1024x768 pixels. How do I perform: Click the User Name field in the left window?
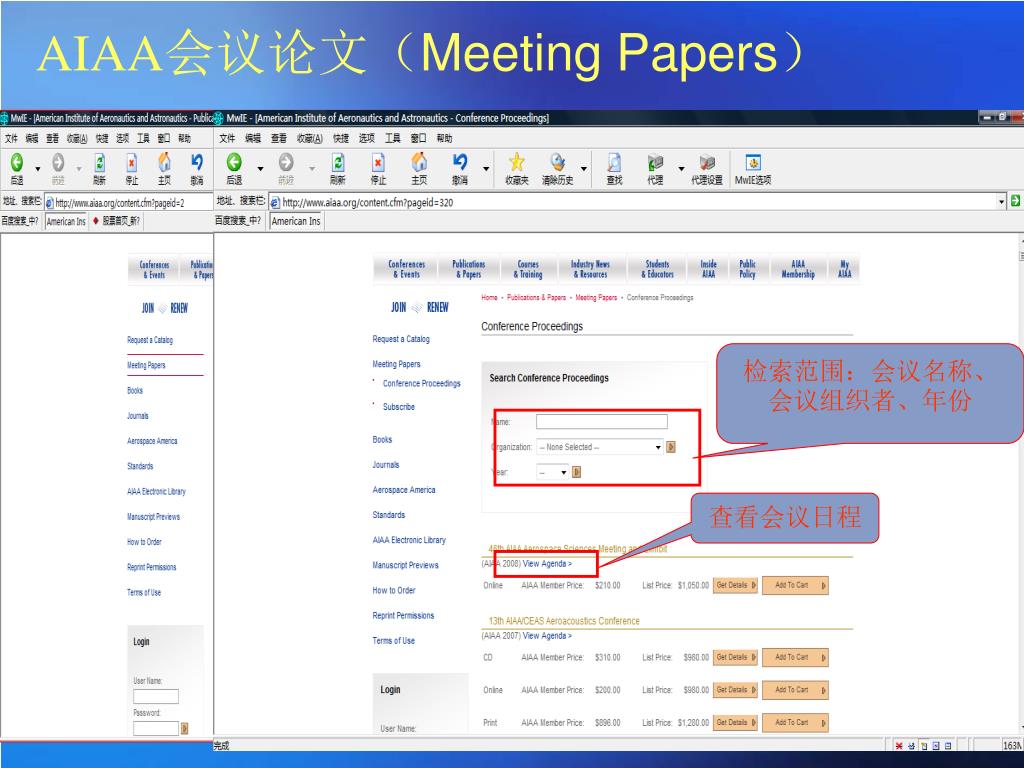[x=155, y=696]
